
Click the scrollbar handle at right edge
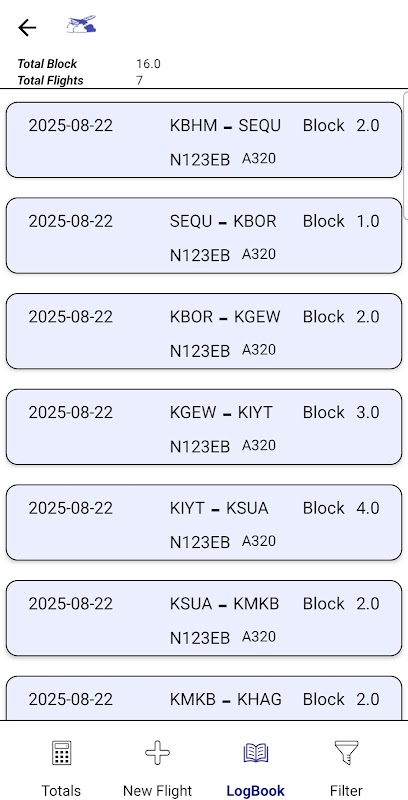(405, 156)
